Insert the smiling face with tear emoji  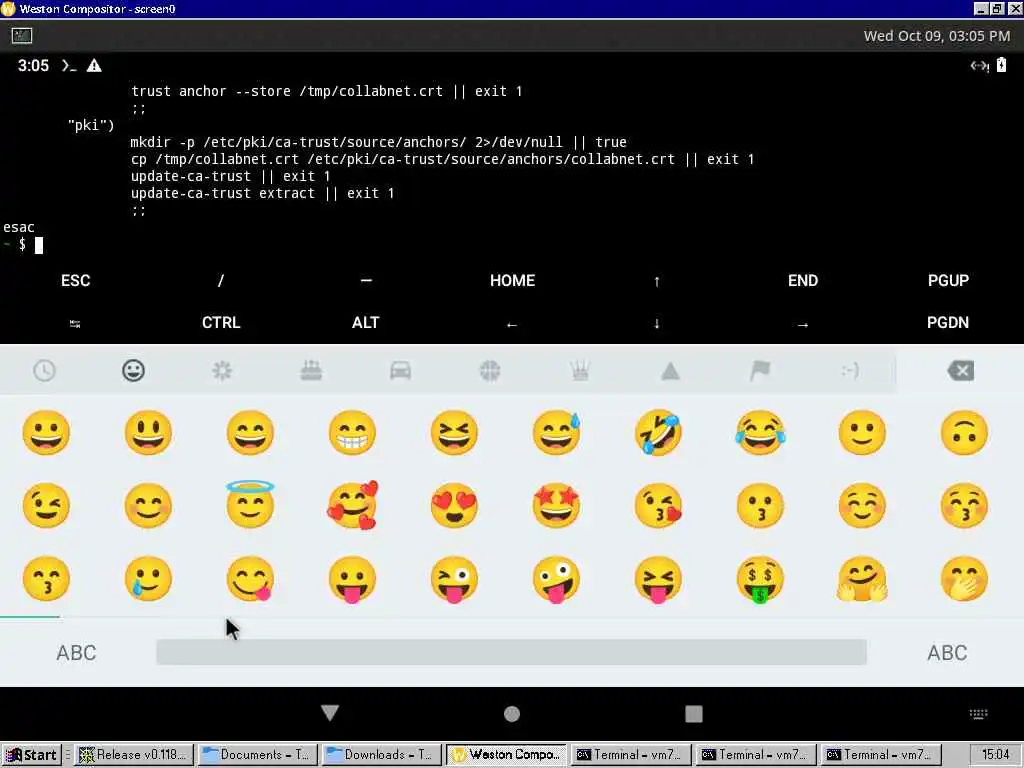(148, 579)
